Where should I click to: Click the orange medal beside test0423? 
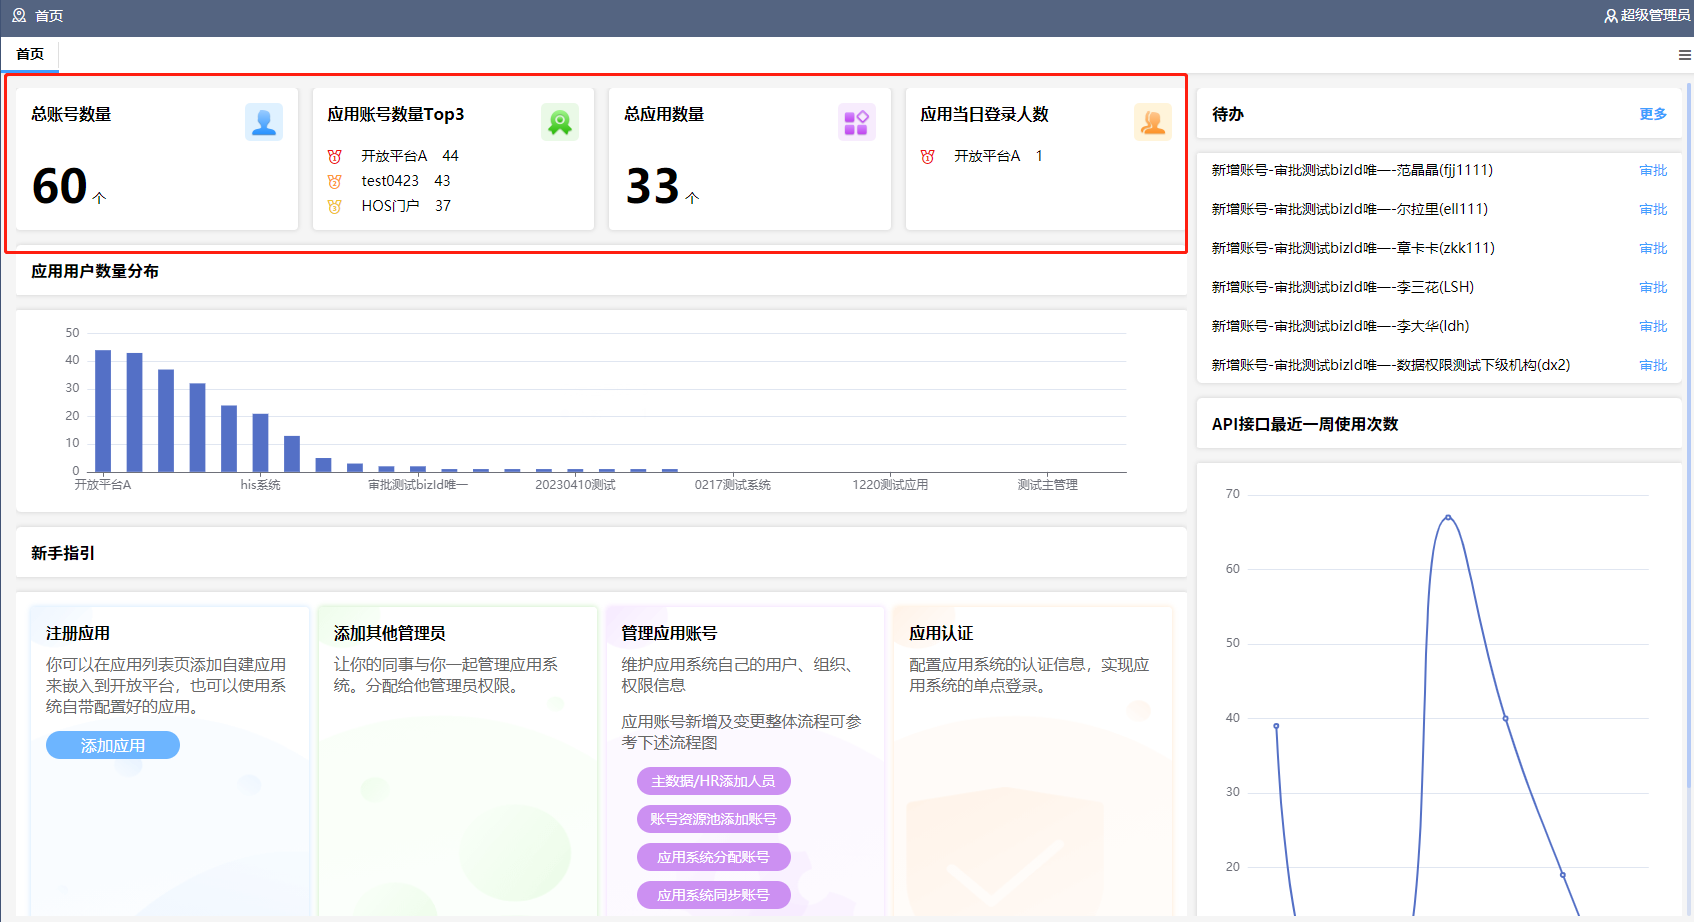335,181
